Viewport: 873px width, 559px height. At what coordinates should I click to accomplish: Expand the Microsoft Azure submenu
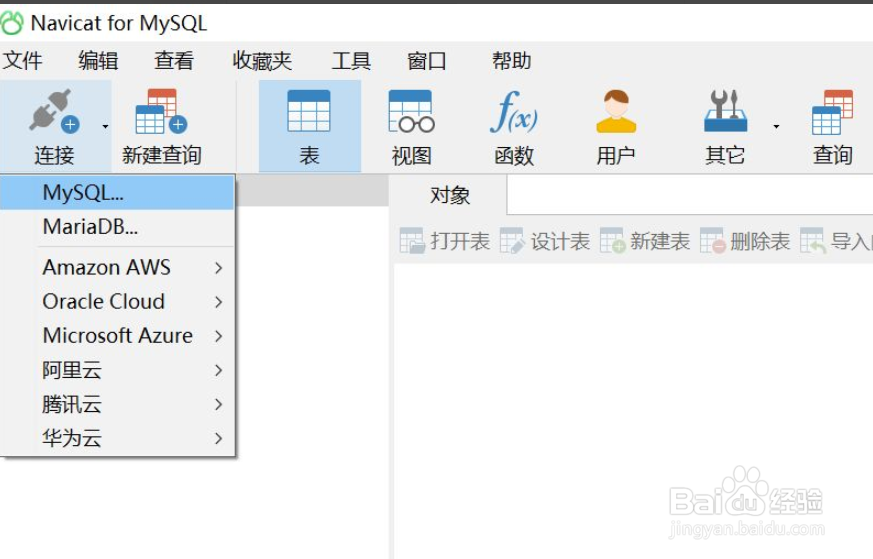117,336
